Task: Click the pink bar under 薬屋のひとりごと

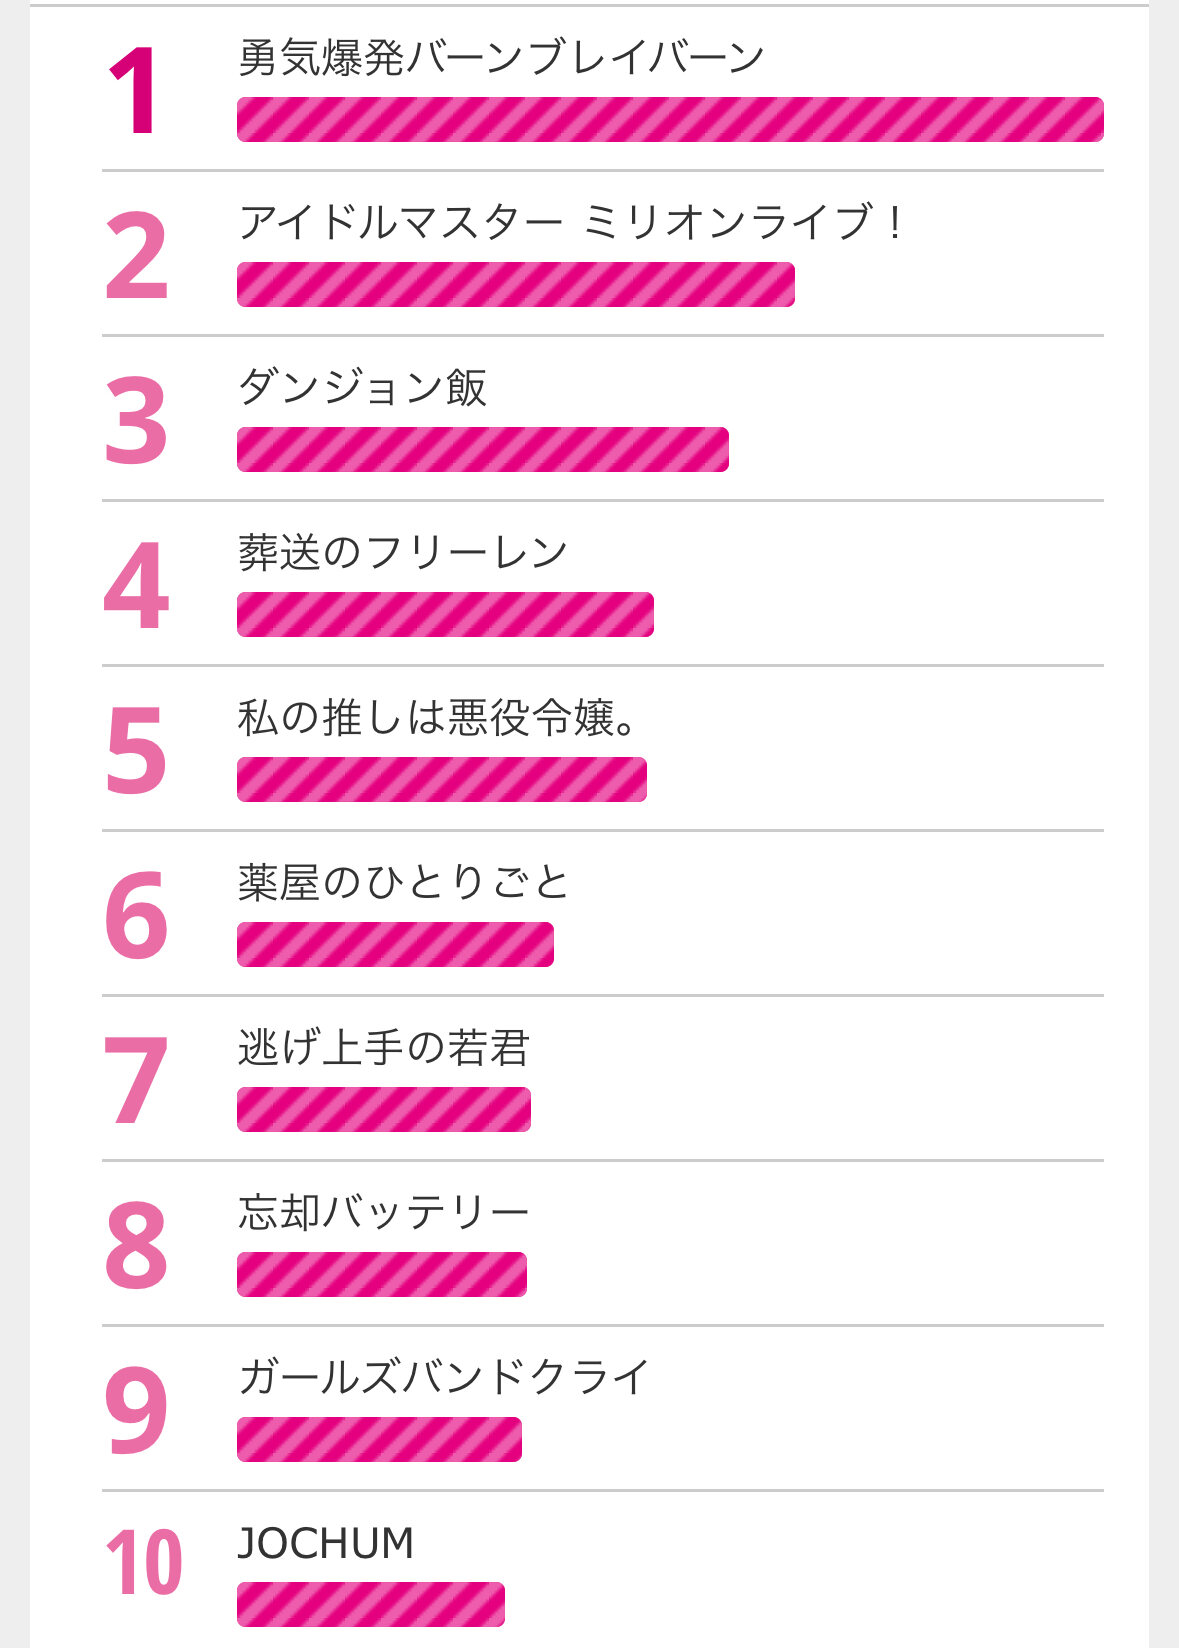Action: coord(395,945)
